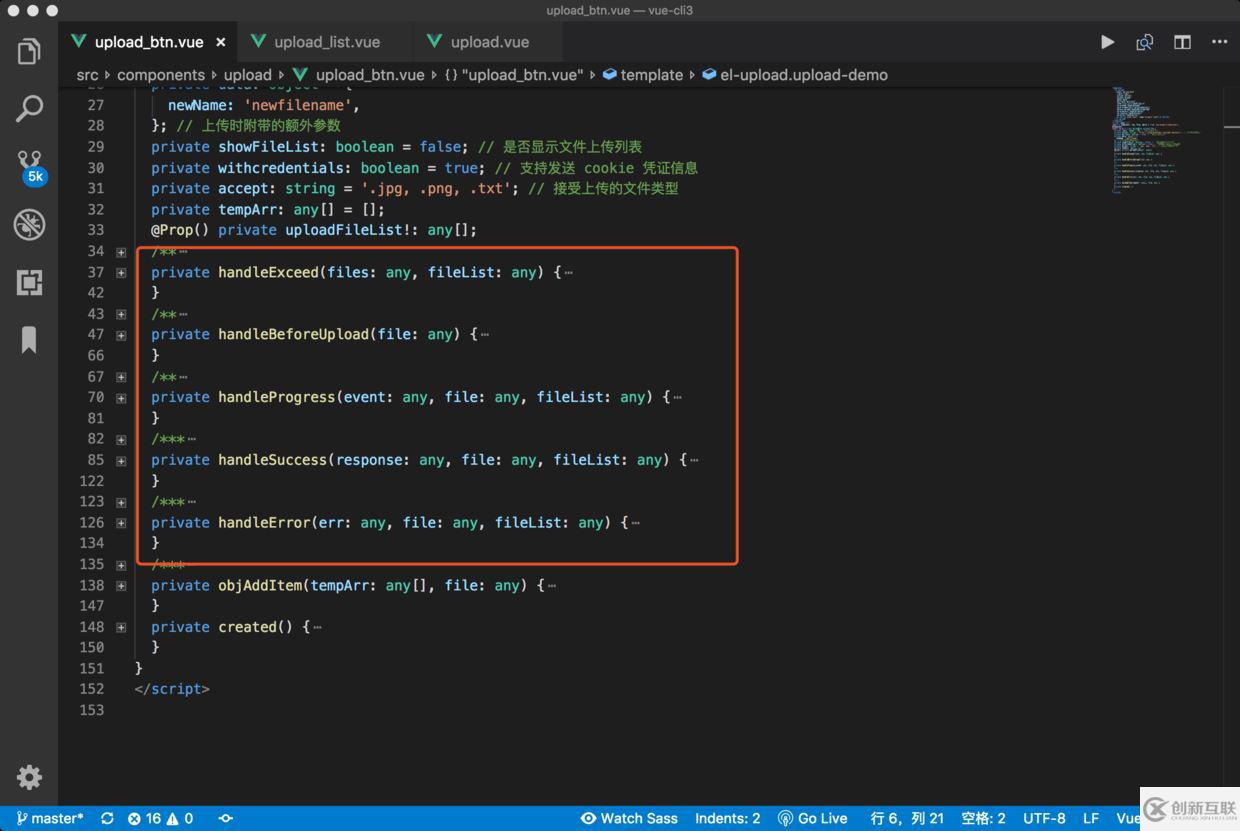Expand the folded created method
Image resolution: width=1240 pixels, height=831 pixels.
point(121,627)
